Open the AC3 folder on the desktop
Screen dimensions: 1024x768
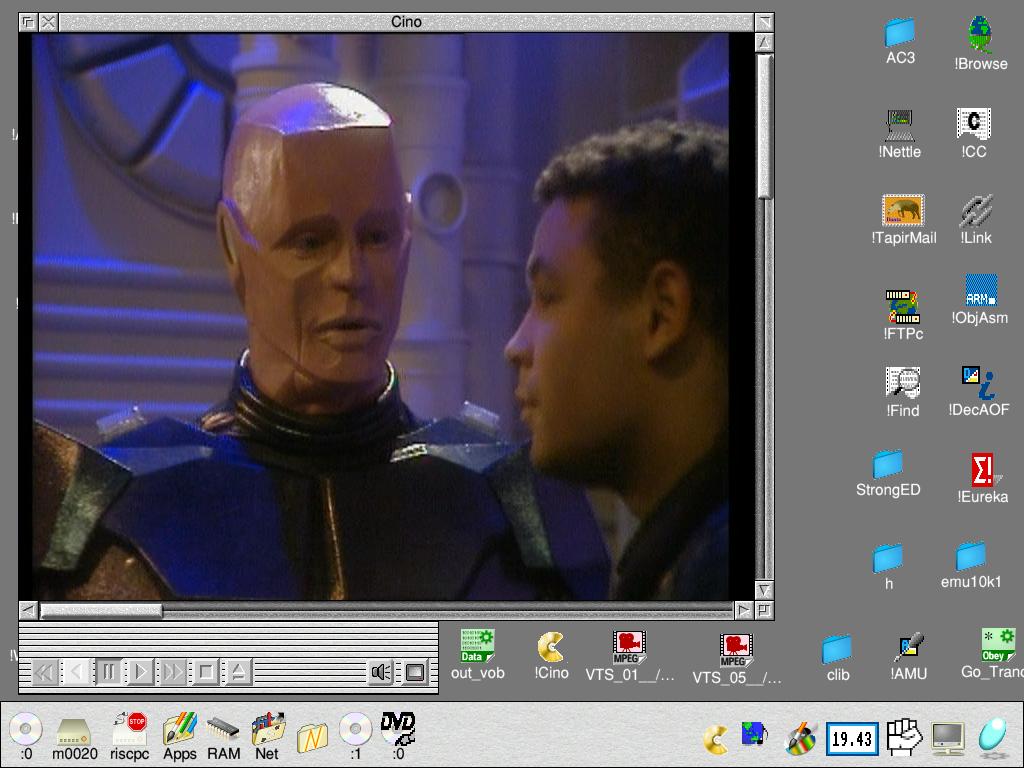(900, 42)
